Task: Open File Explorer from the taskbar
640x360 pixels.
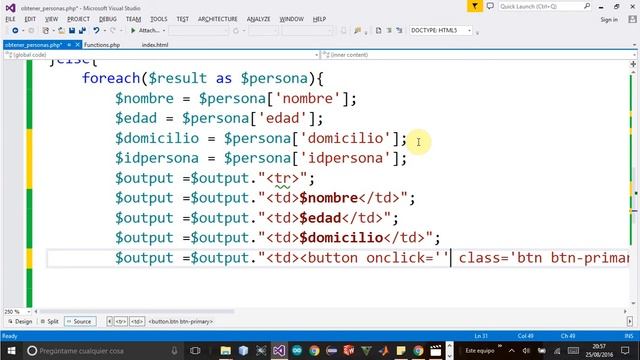Action: (225, 351)
